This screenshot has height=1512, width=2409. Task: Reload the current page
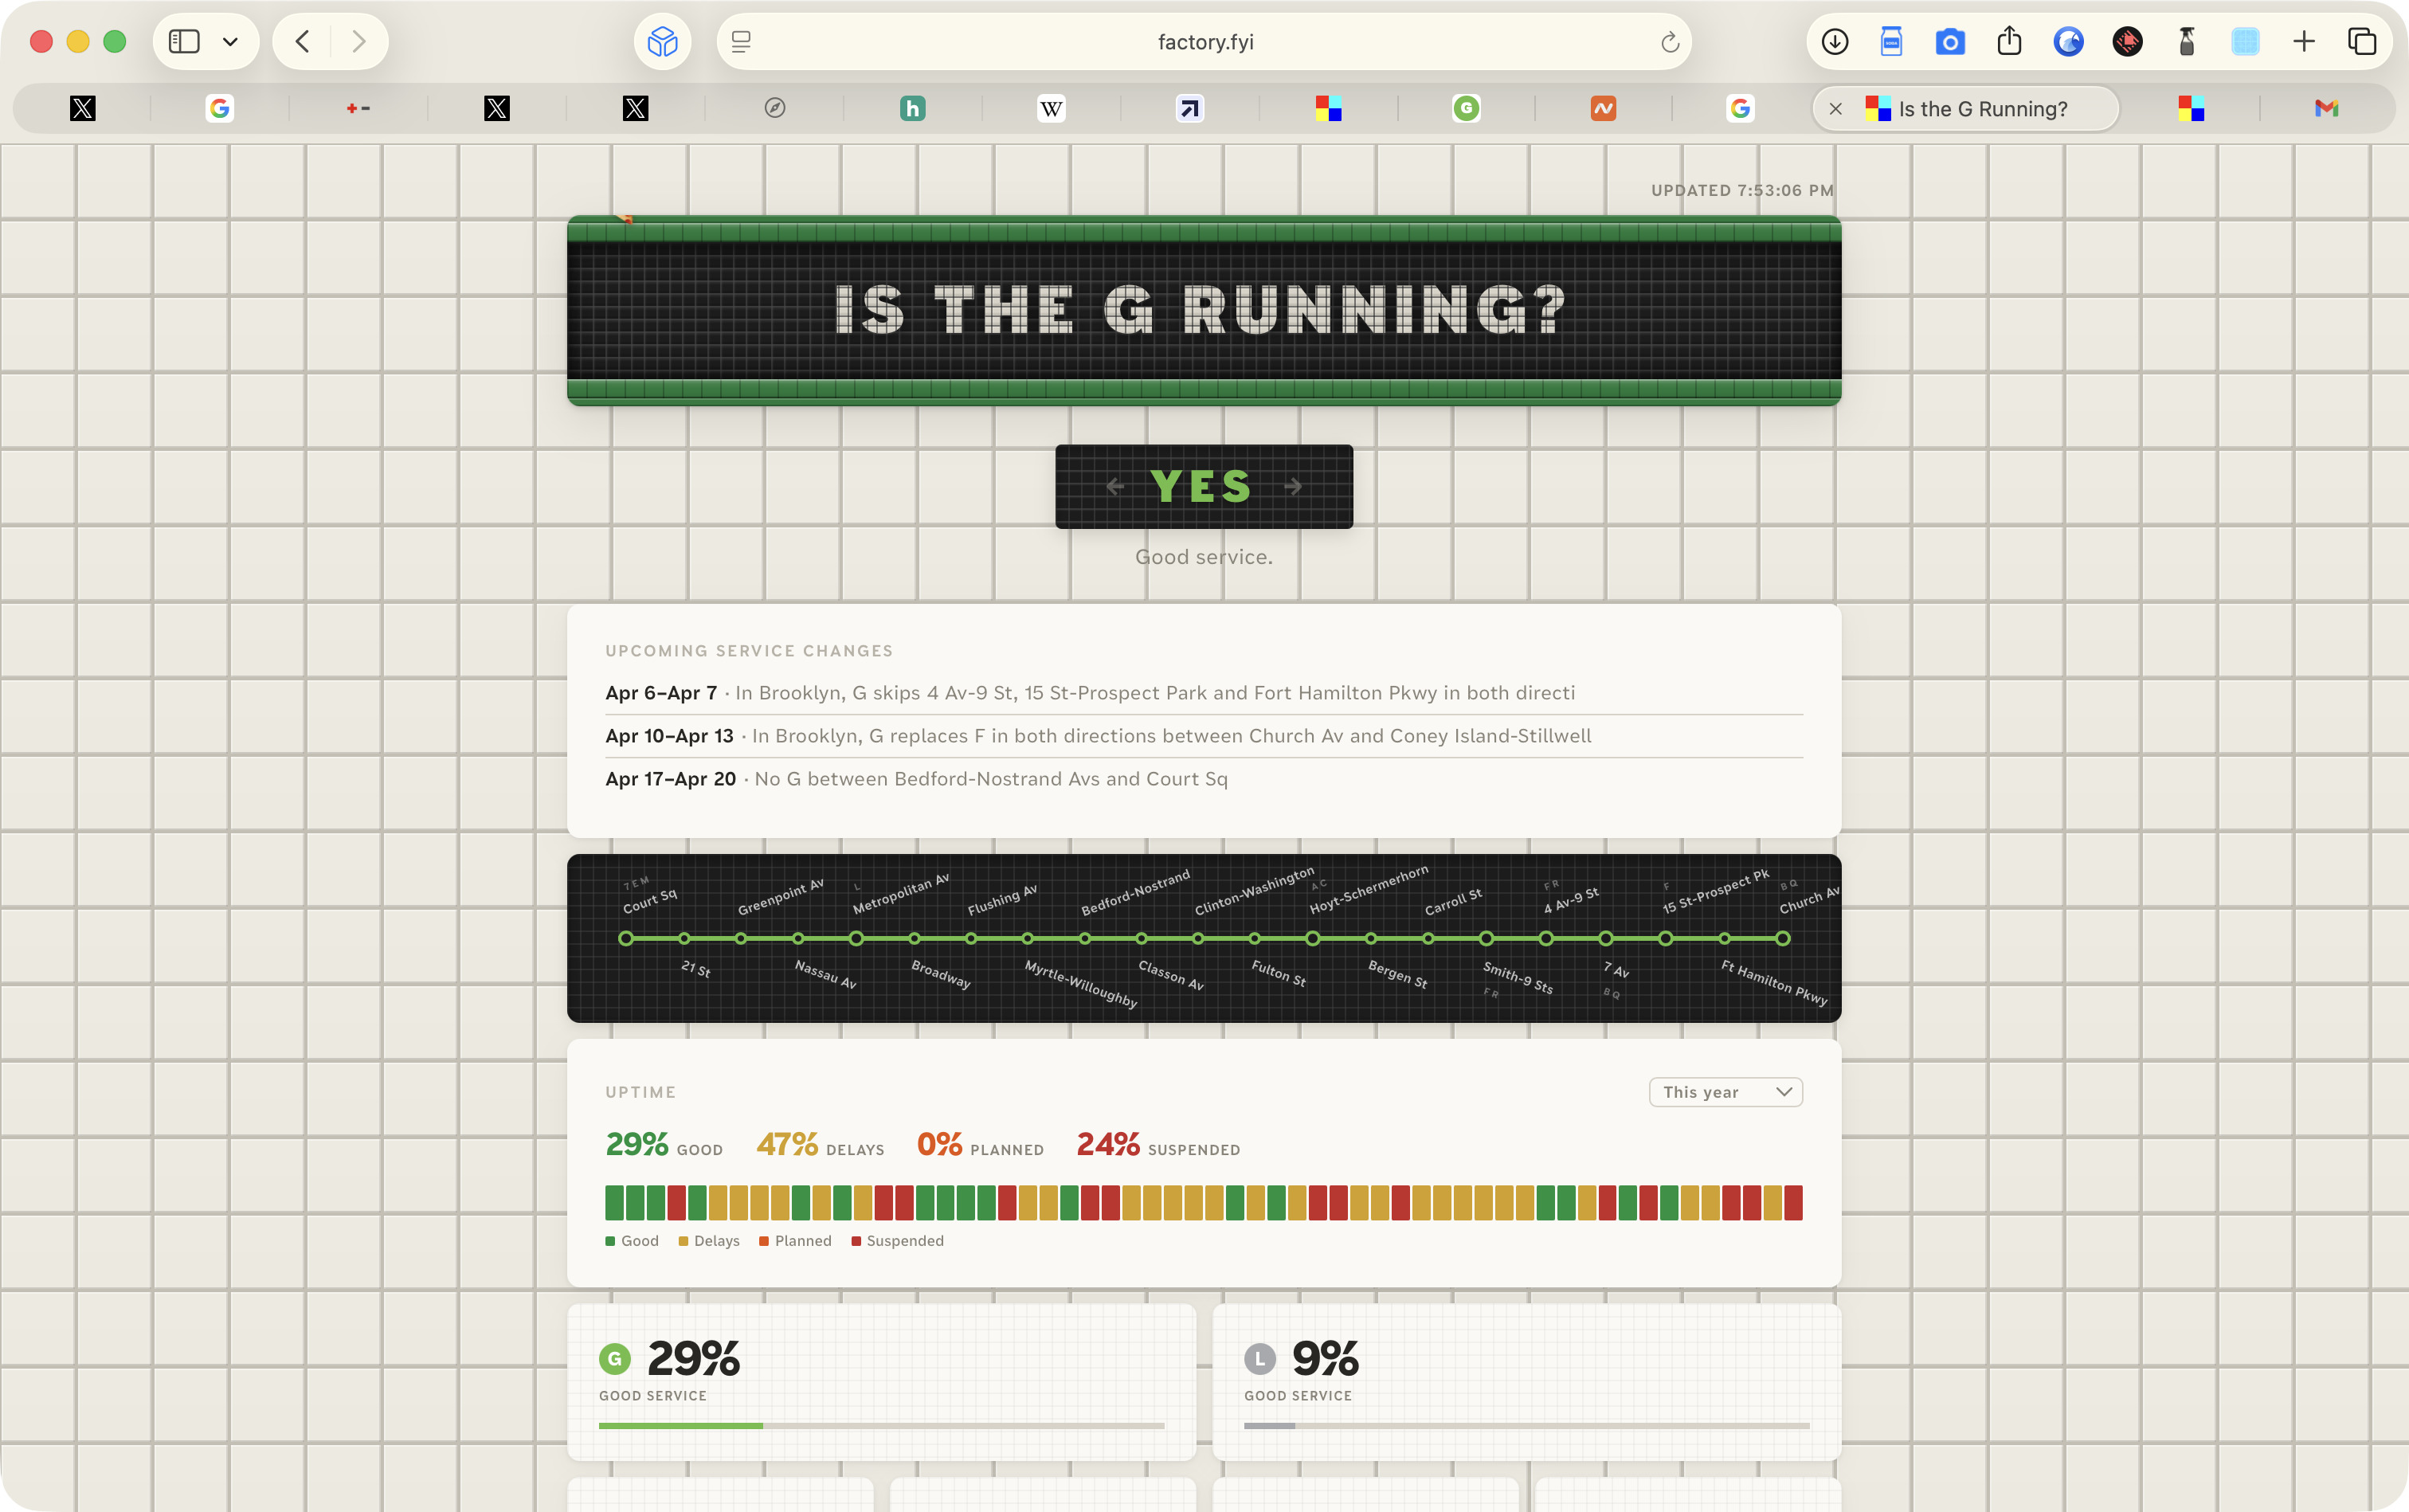pos(1669,42)
